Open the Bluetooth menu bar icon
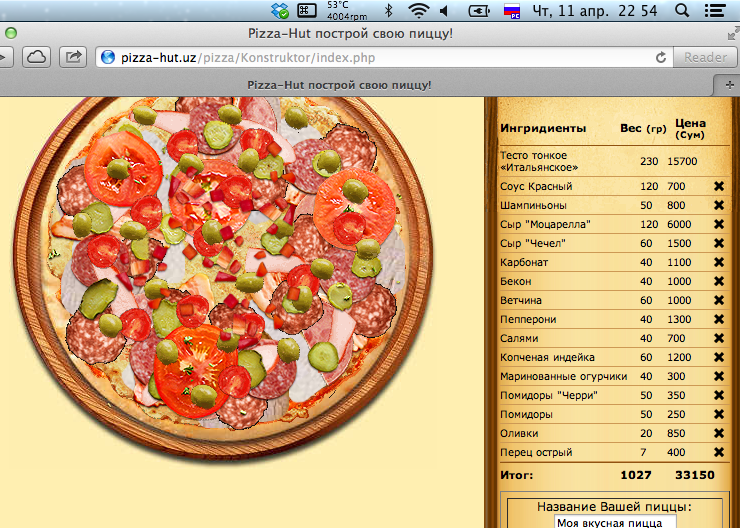 tap(389, 10)
